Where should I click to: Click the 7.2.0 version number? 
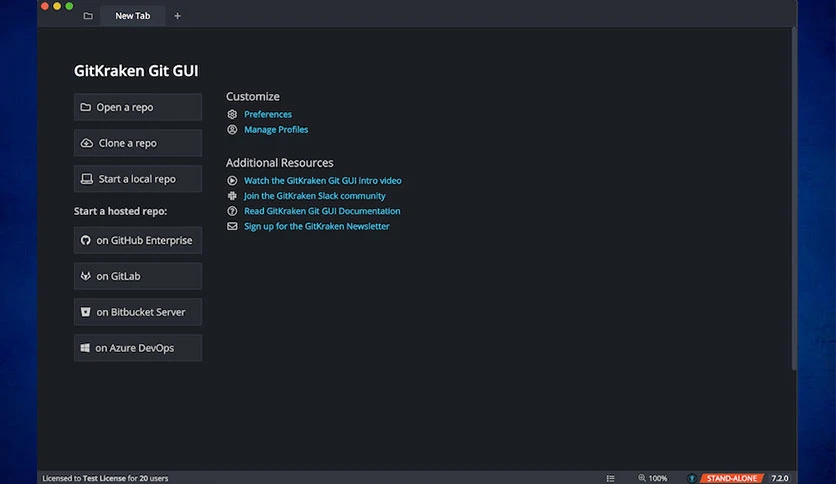click(779, 478)
